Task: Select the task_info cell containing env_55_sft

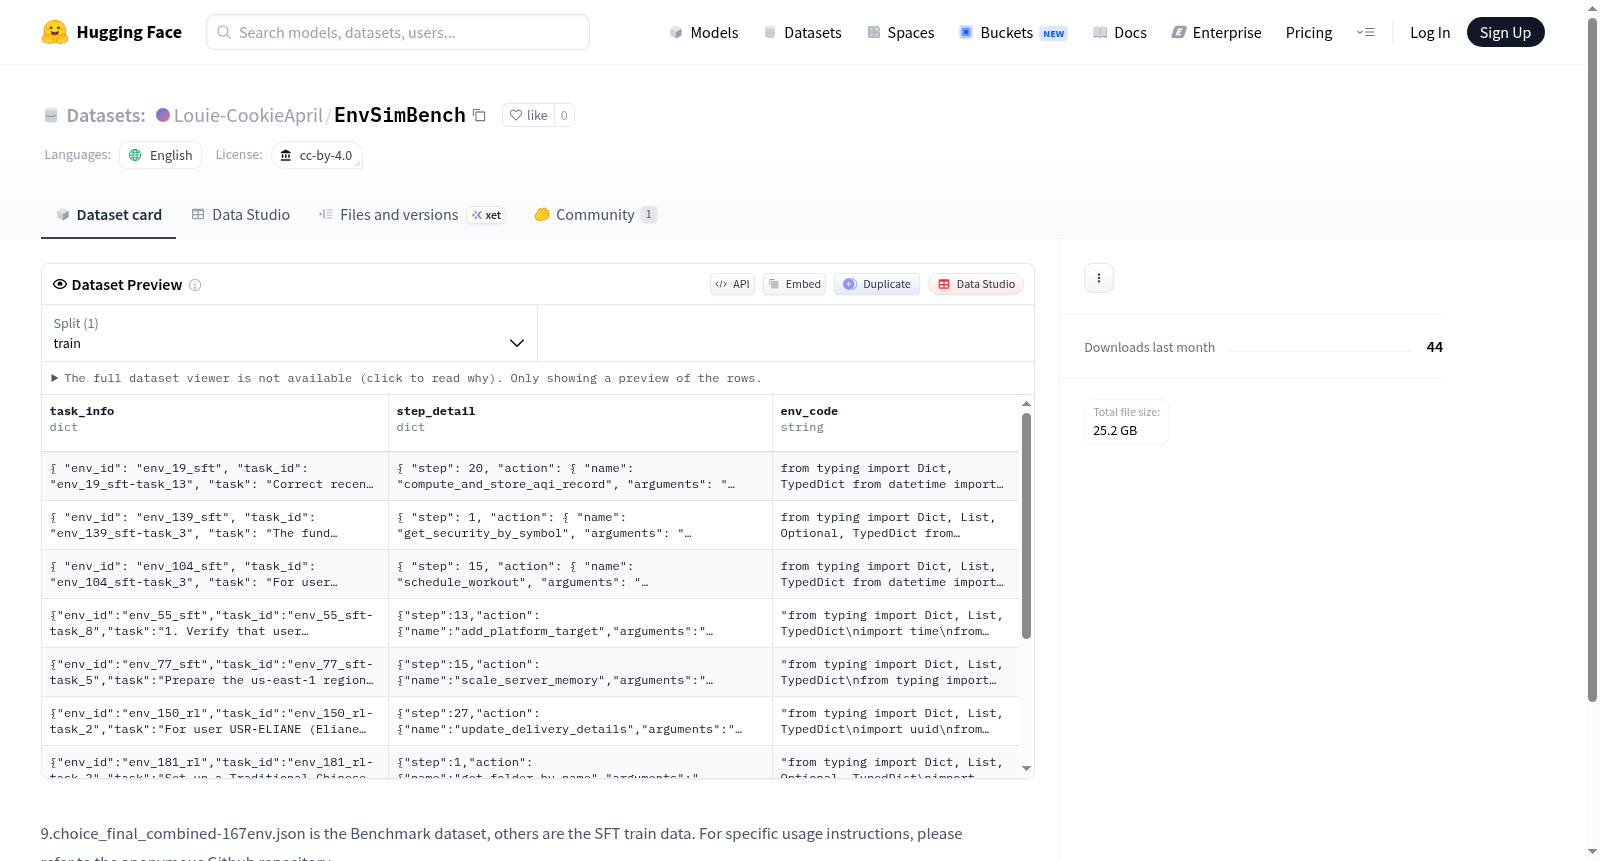Action: (215, 623)
